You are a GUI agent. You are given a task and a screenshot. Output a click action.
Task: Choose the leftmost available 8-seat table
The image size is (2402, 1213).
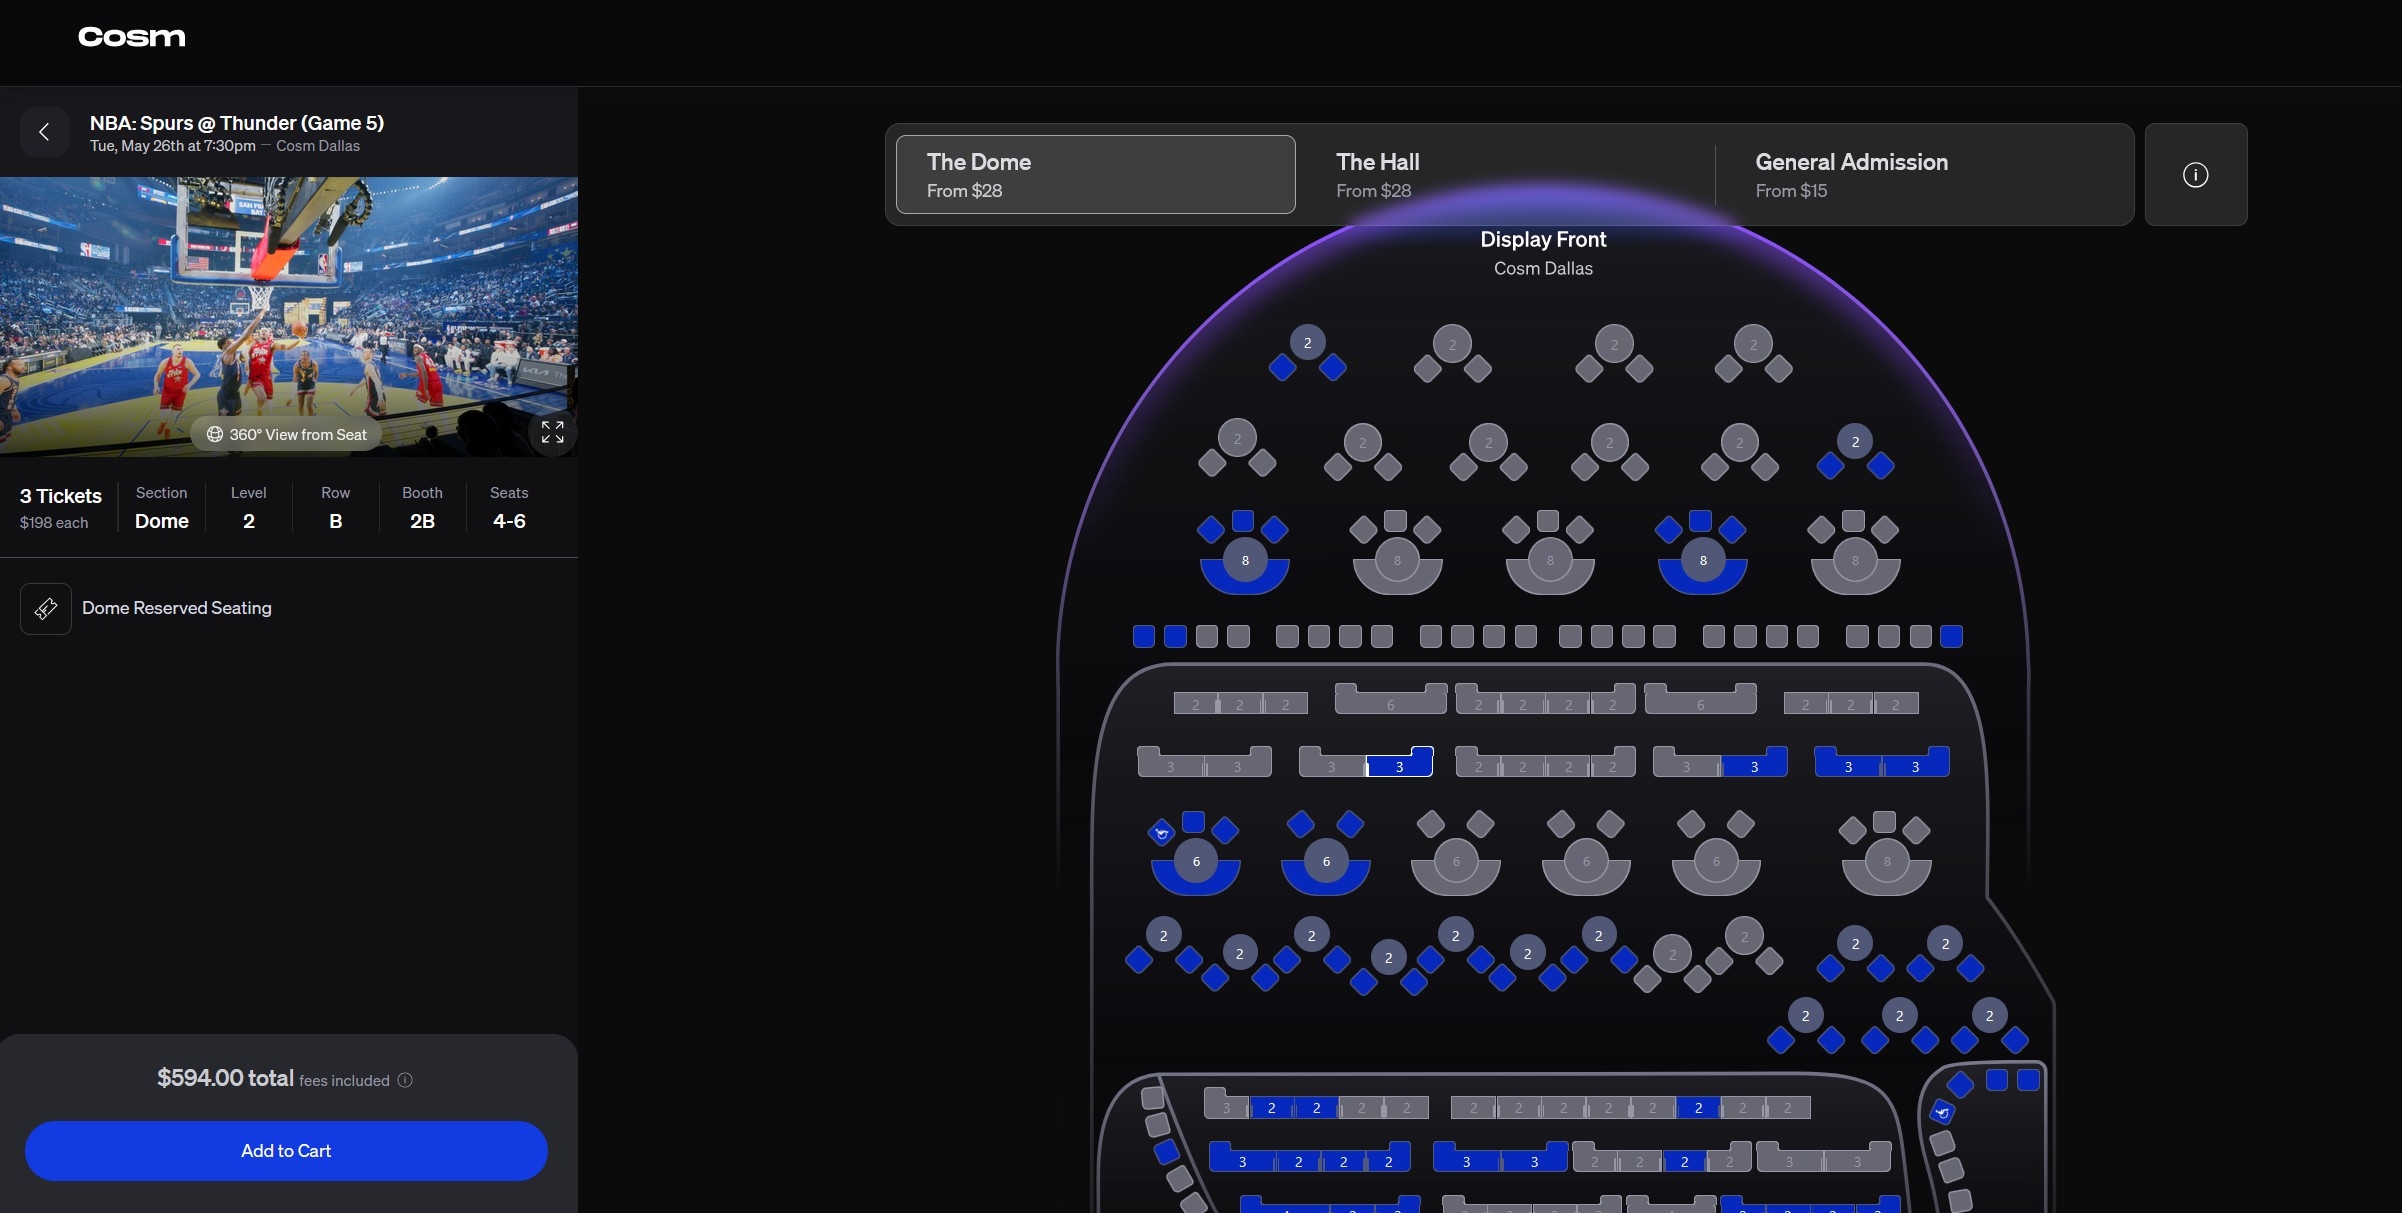pos(1245,561)
